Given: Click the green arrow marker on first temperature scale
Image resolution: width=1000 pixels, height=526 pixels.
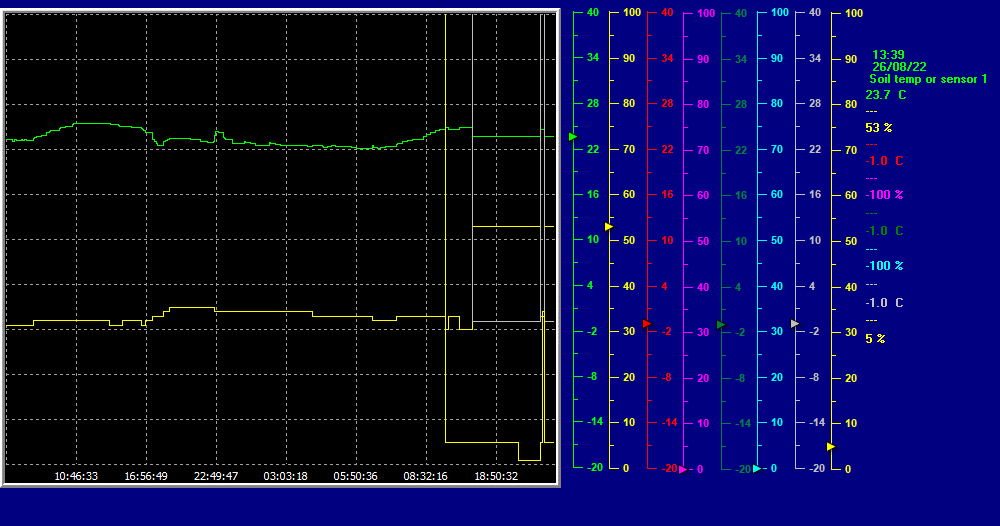Looking at the screenshot, I should tap(573, 136).
